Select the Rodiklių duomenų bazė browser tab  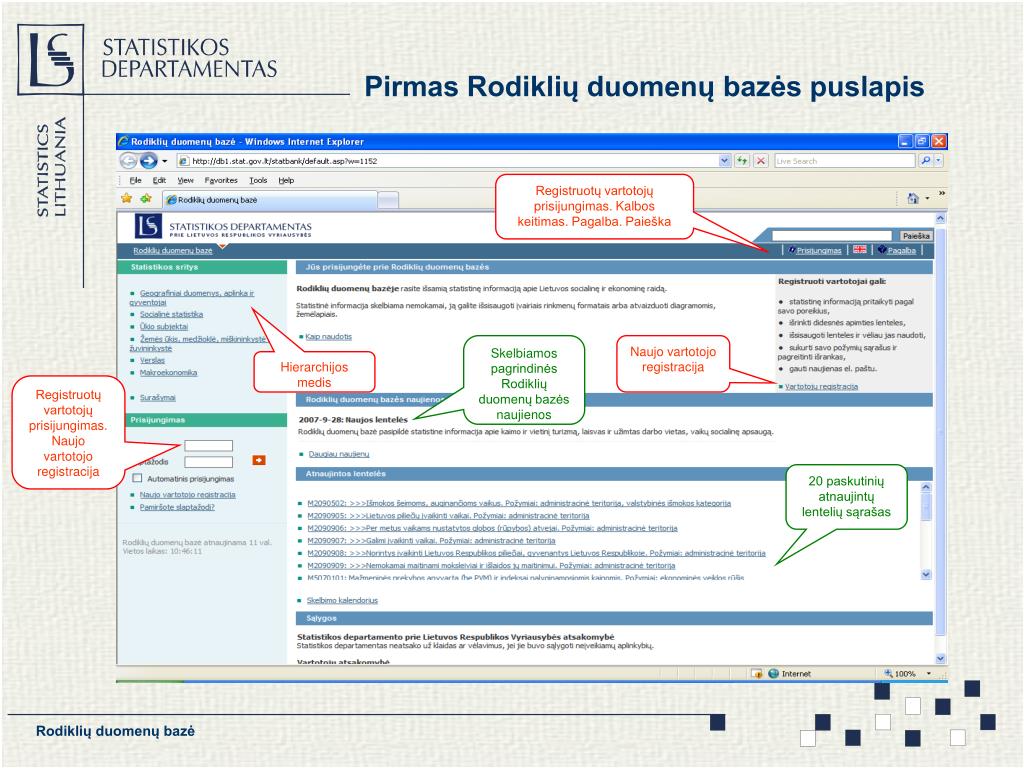click(270, 200)
